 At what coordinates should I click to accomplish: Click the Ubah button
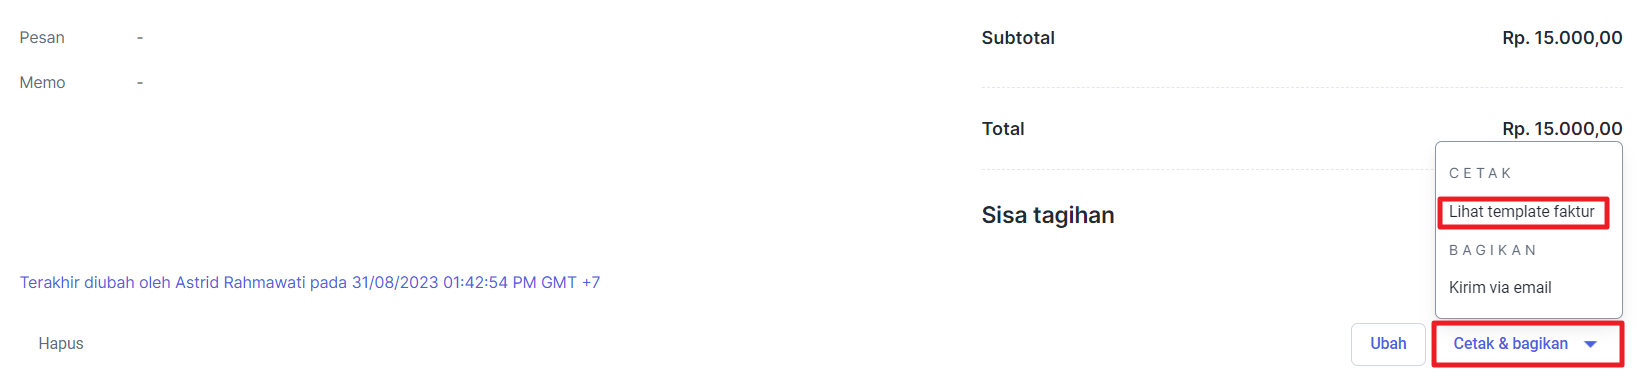[1388, 344]
